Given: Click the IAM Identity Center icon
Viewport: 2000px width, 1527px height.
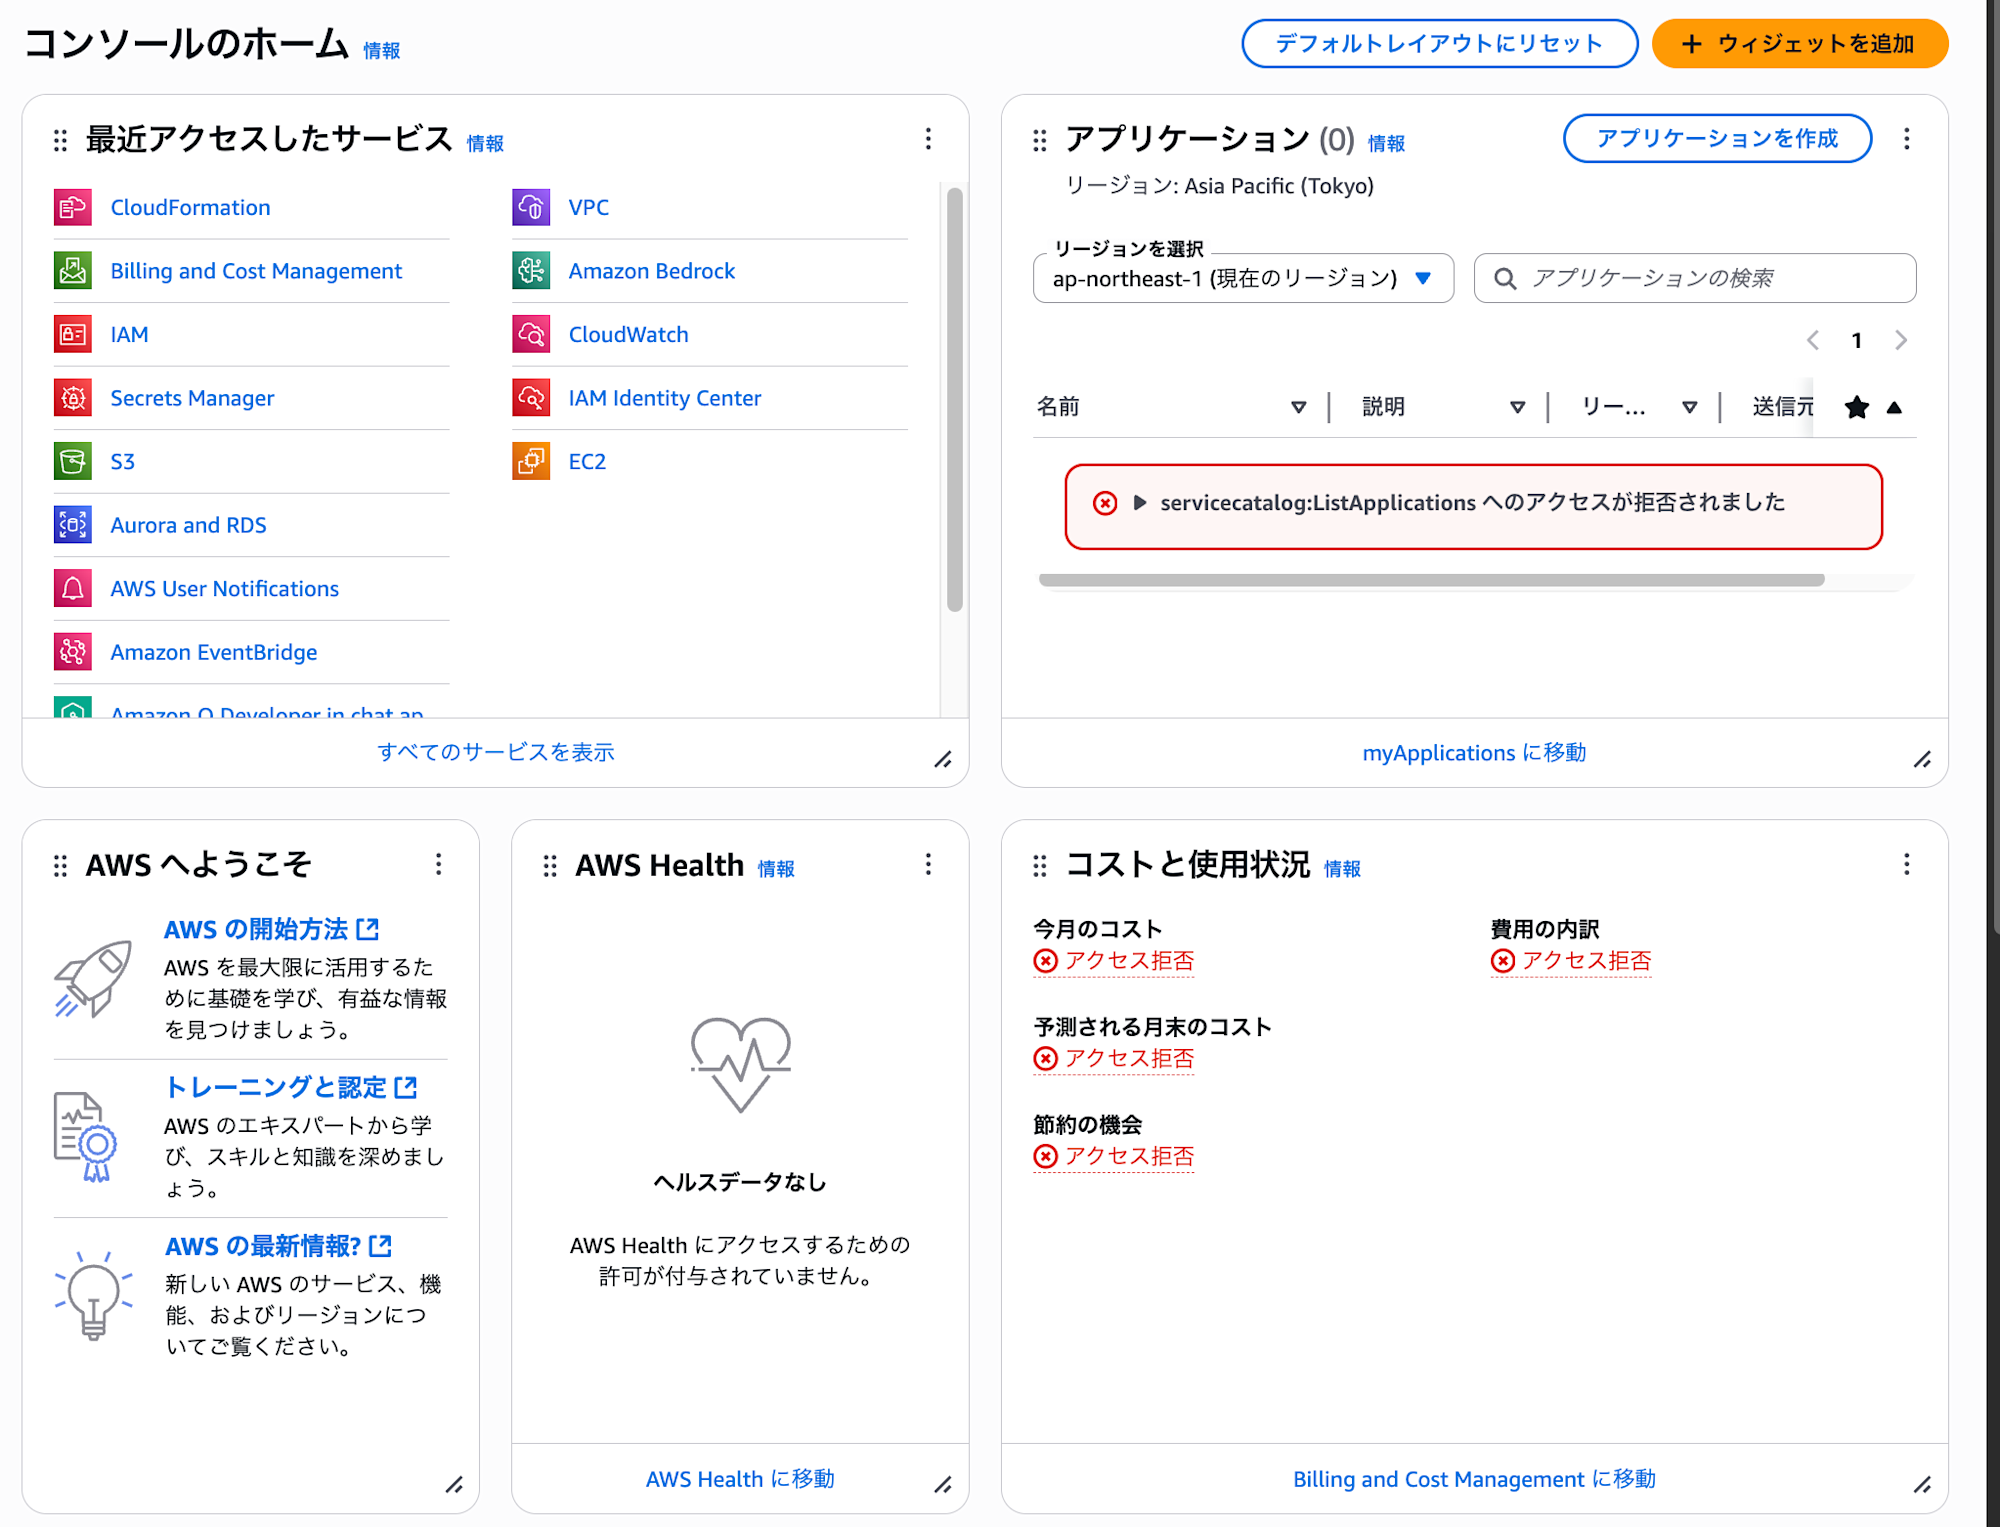Looking at the screenshot, I should [x=531, y=398].
